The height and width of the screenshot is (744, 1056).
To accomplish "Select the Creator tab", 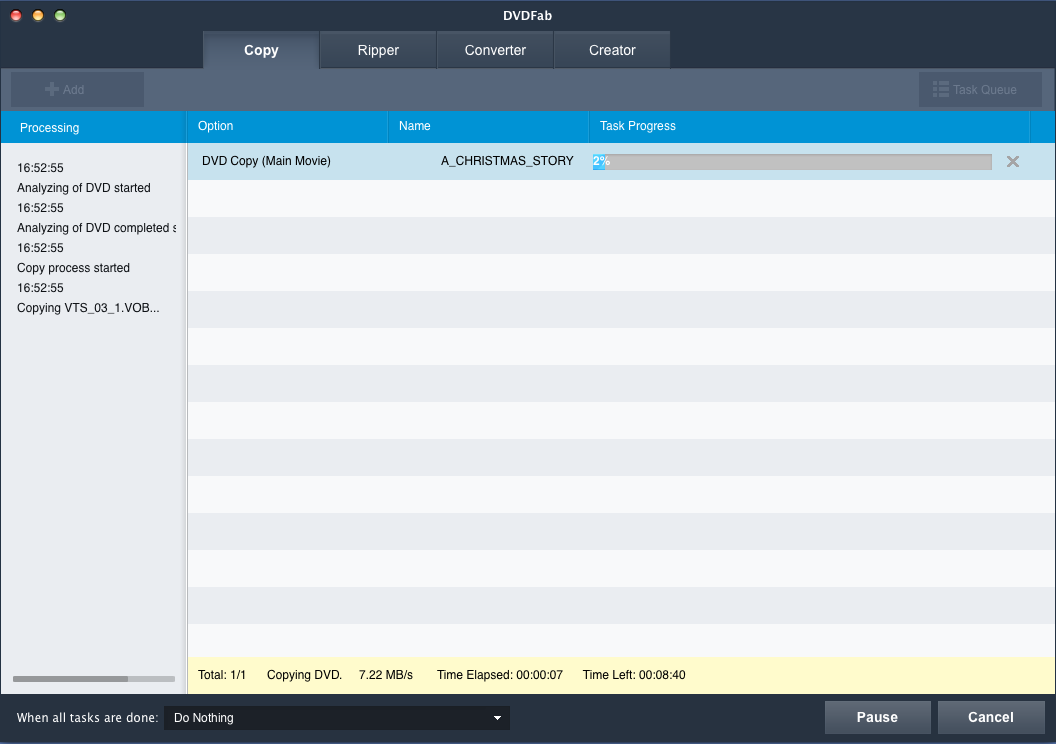I will click(x=612, y=50).
